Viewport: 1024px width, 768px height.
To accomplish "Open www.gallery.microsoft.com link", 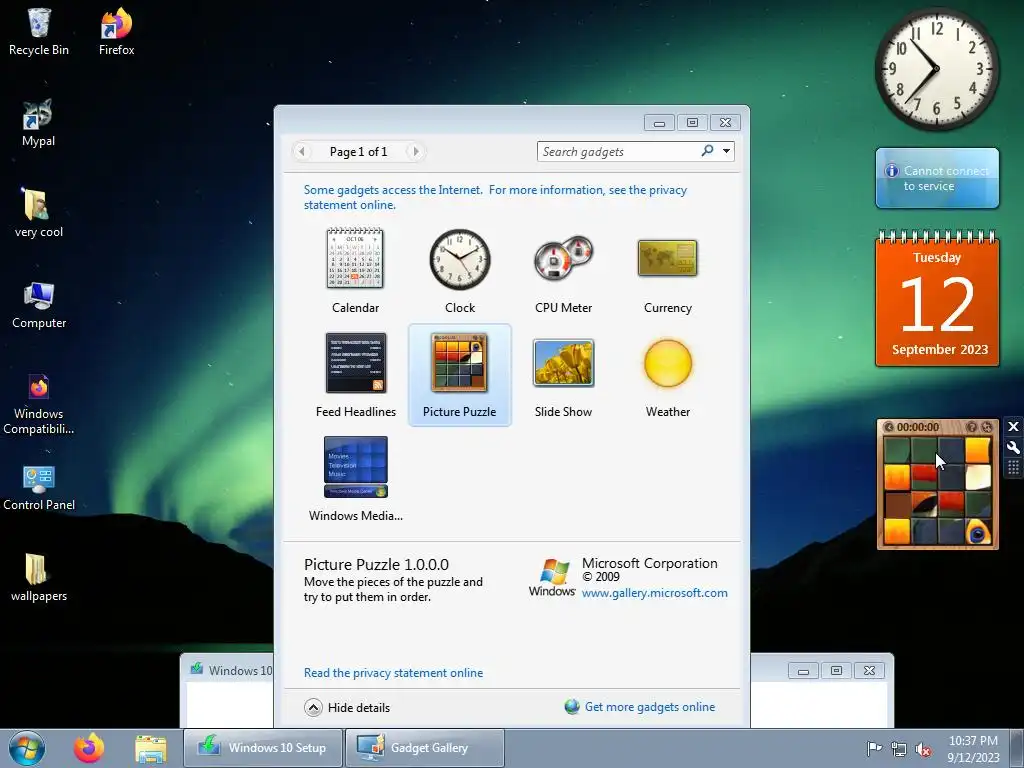I will 654,593.
